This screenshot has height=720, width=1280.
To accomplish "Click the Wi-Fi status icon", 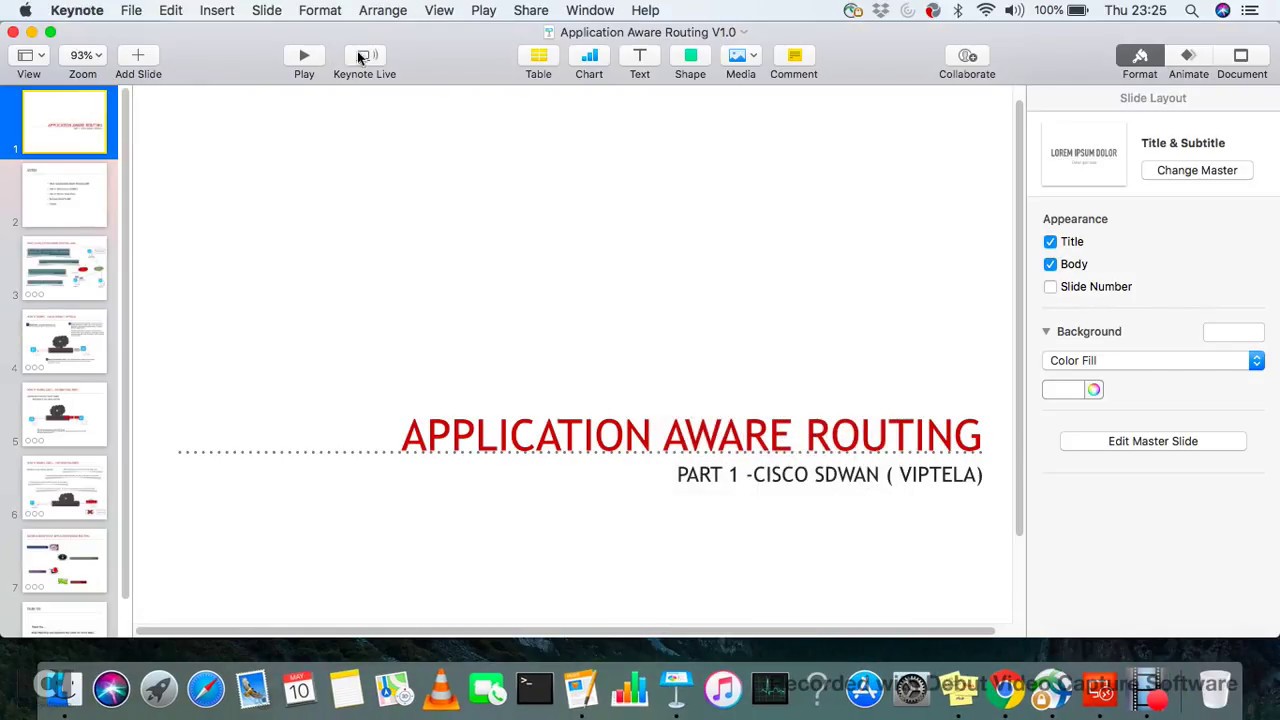I will point(986,10).
